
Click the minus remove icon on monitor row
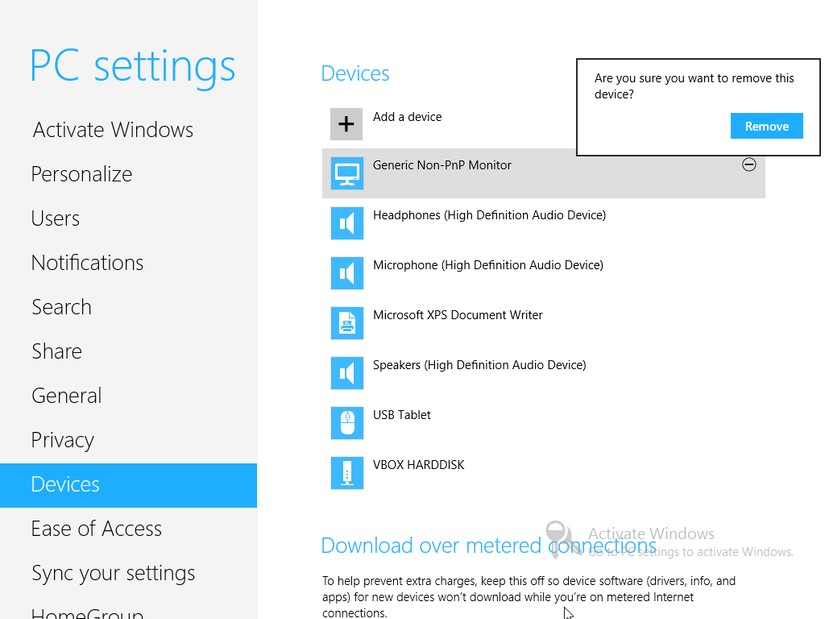click(749, 164)
